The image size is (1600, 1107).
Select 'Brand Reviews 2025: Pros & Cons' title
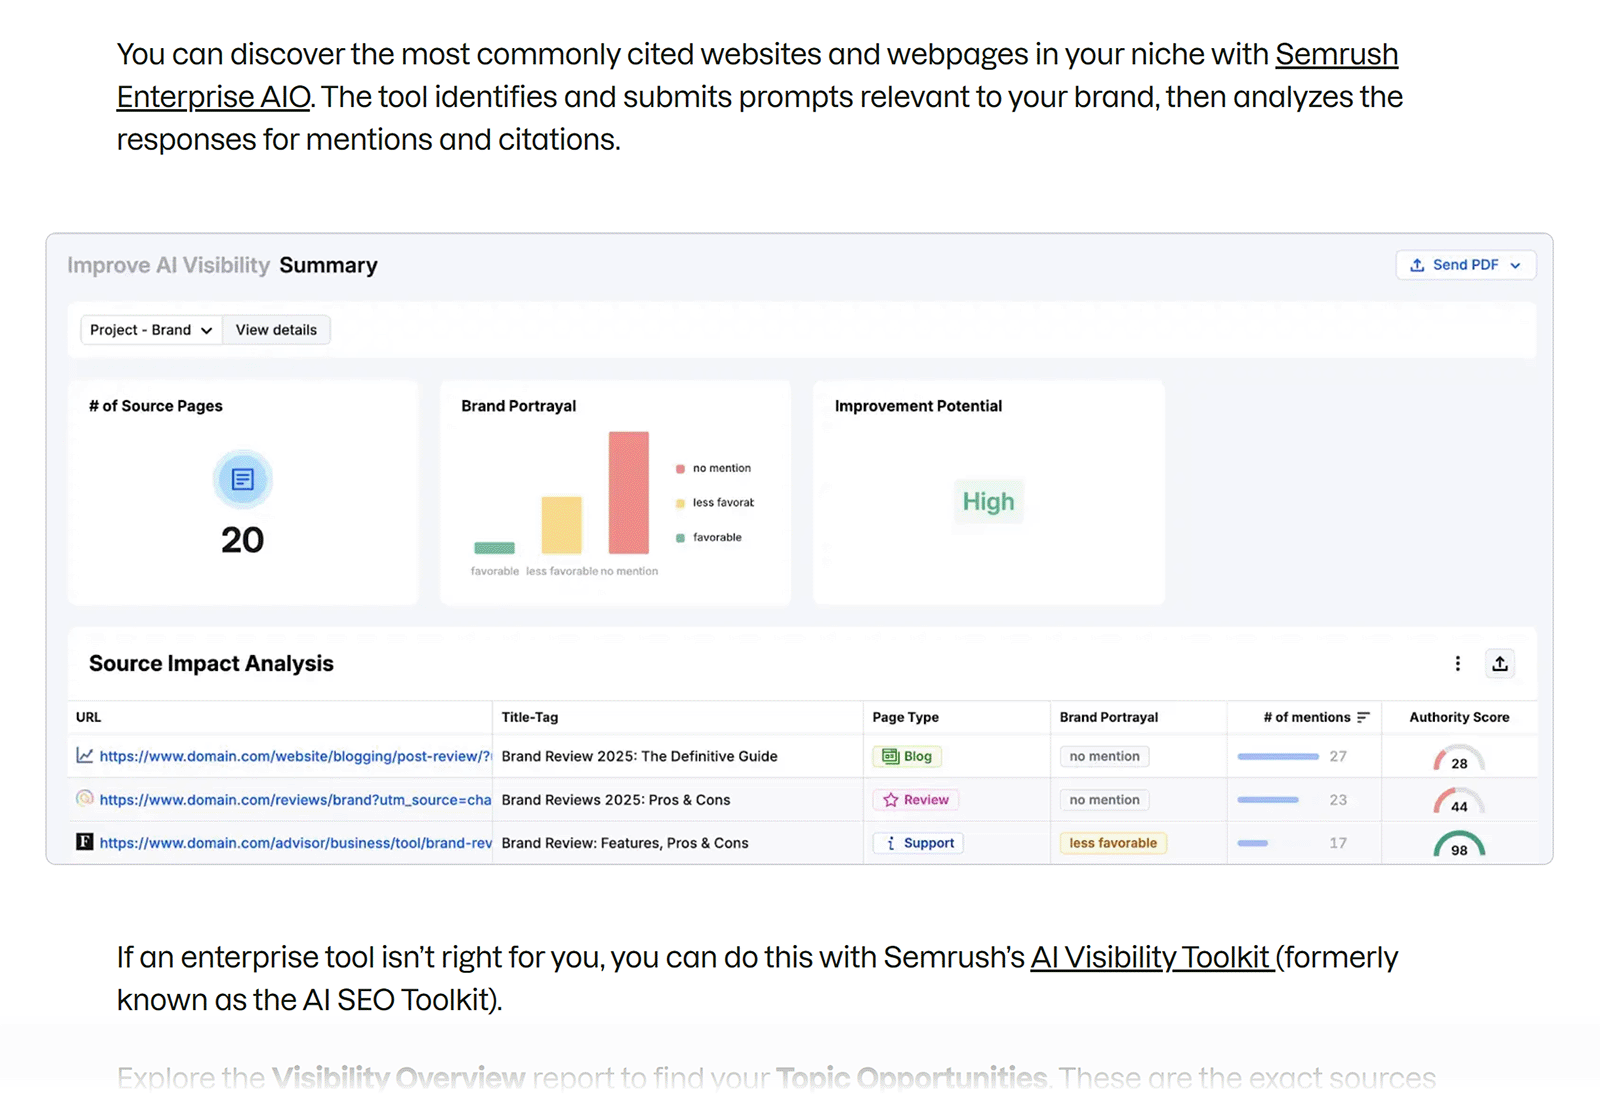[x=616, y=800]
